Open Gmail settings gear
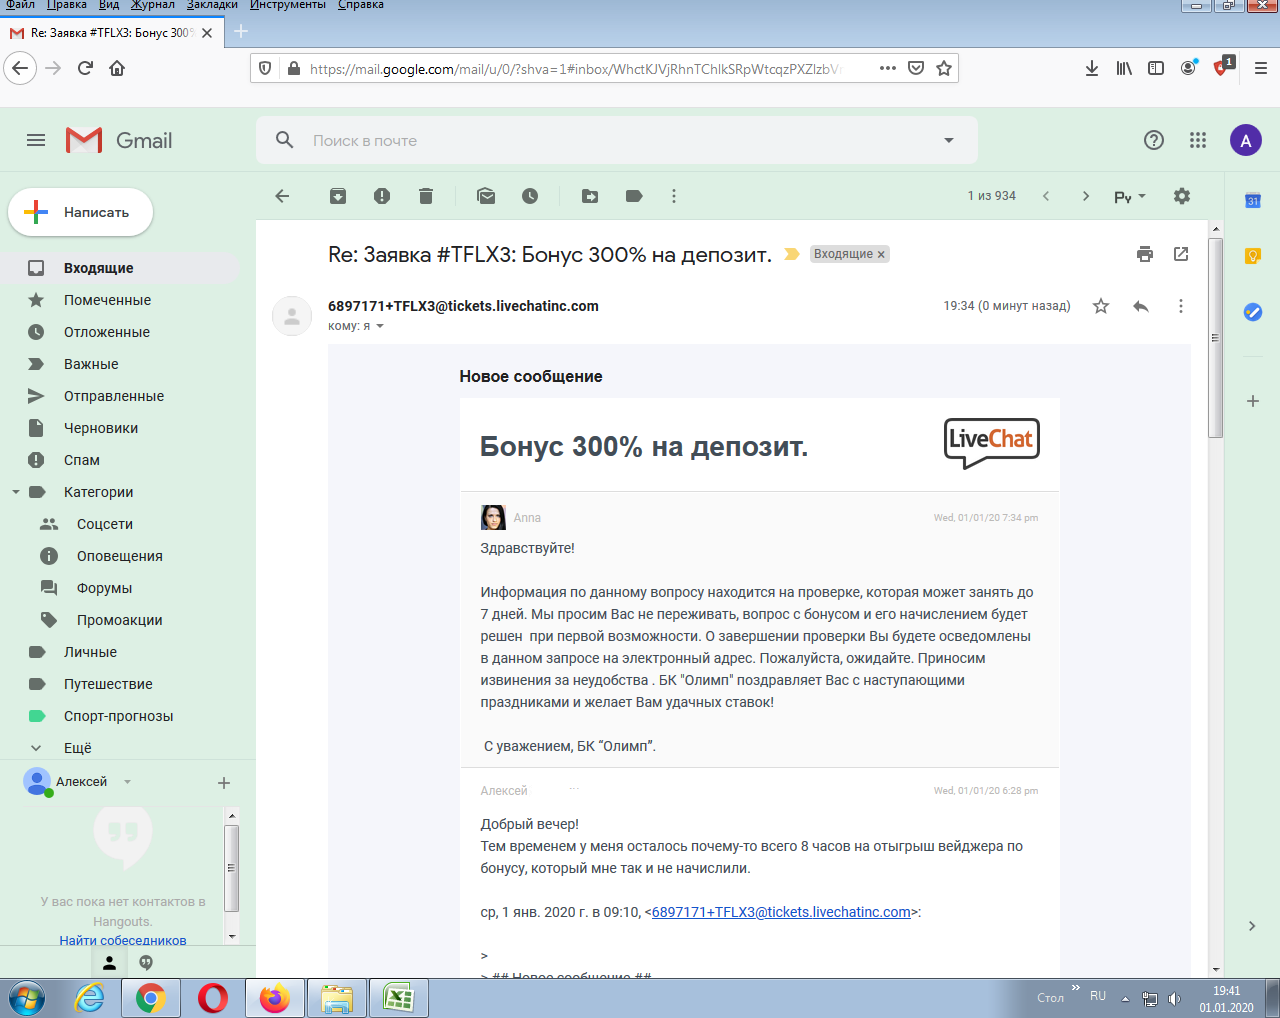1280x1018 pixels. click(x=1182, y=196)
